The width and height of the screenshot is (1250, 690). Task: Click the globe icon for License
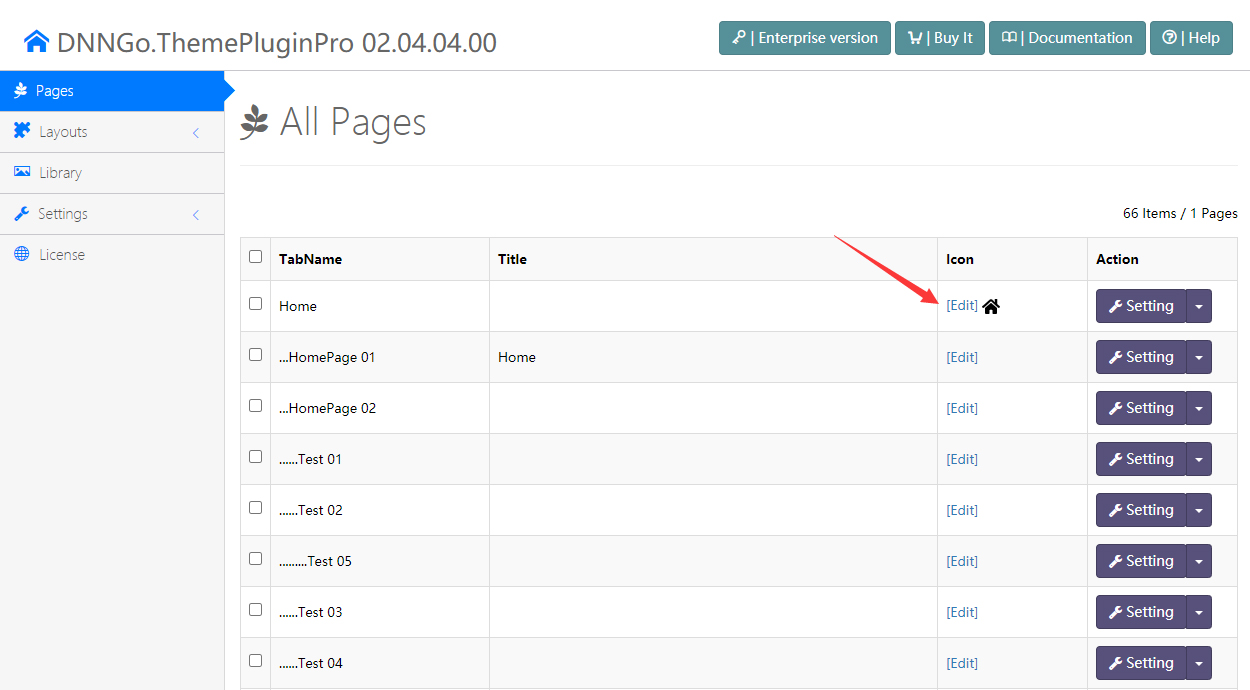point(22,254)
